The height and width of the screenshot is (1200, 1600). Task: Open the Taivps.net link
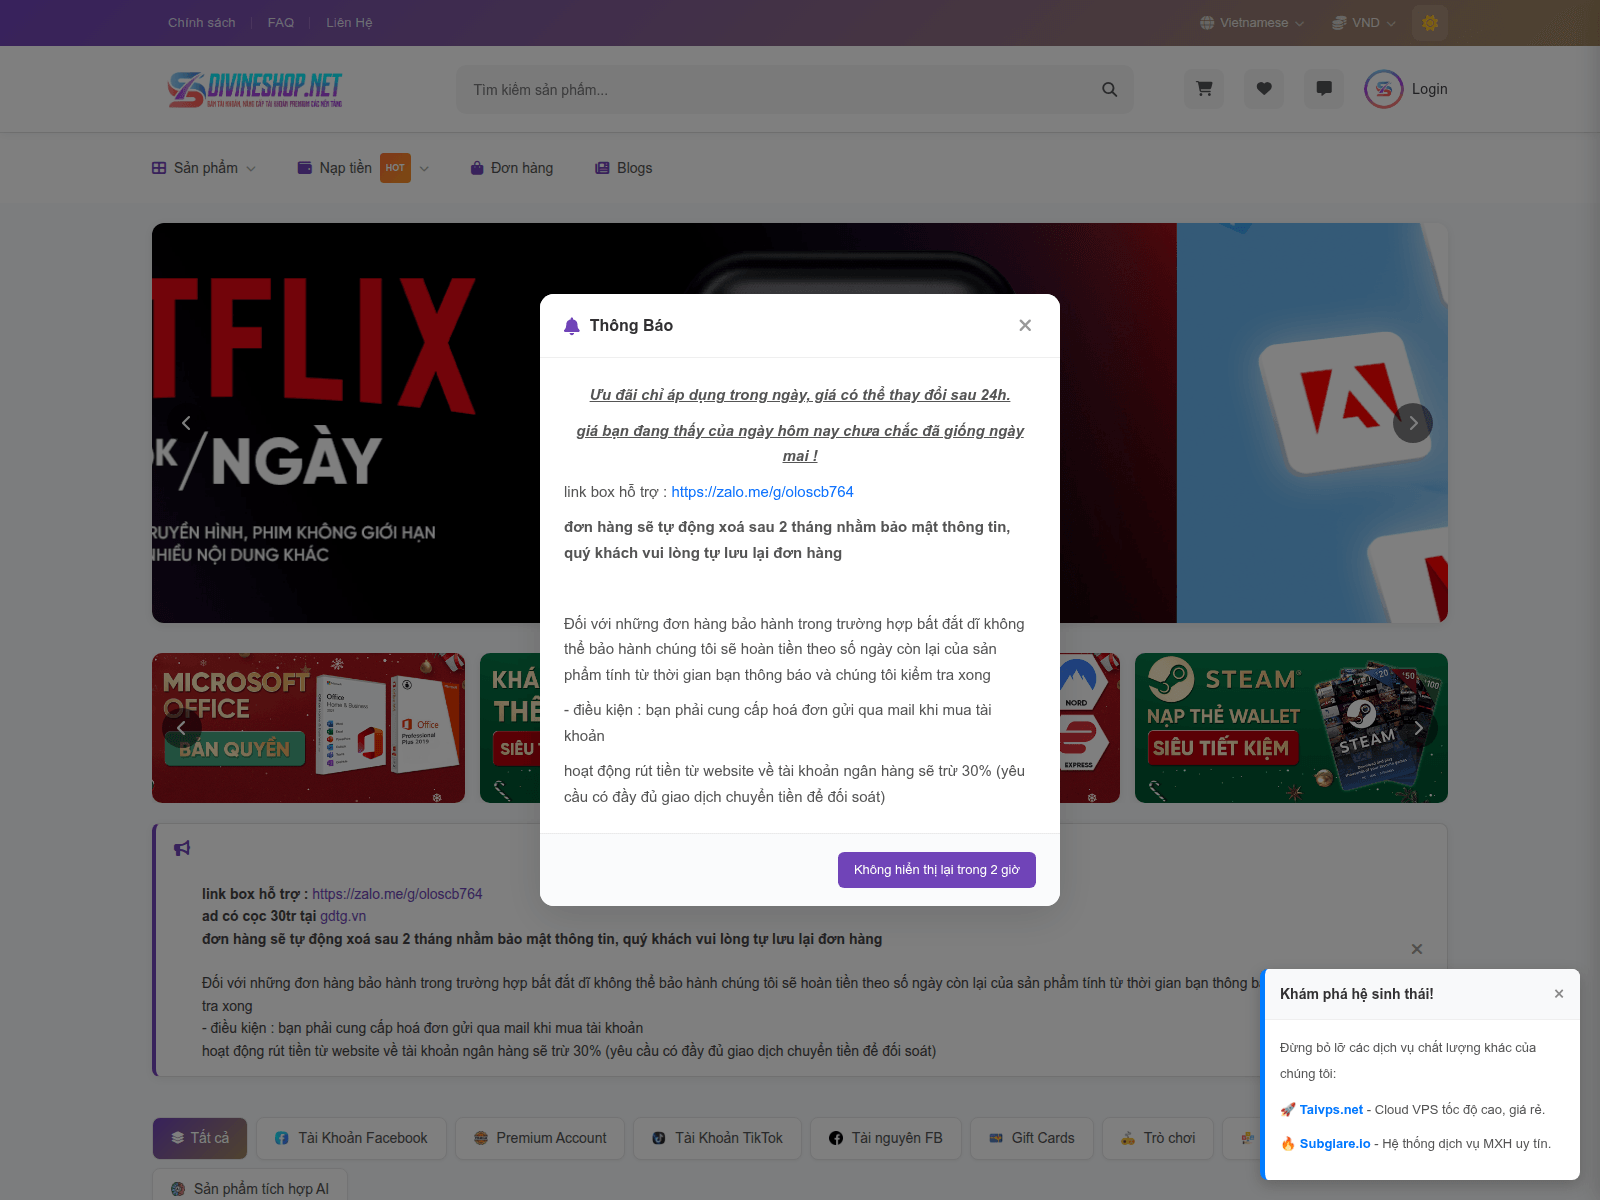(x=1331, y=1110)
